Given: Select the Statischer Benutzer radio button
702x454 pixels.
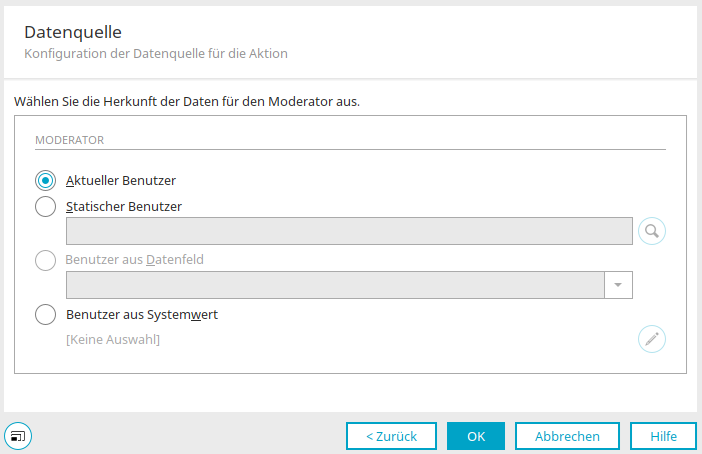Looking at the screenshot, I should (x=45, y=206).
